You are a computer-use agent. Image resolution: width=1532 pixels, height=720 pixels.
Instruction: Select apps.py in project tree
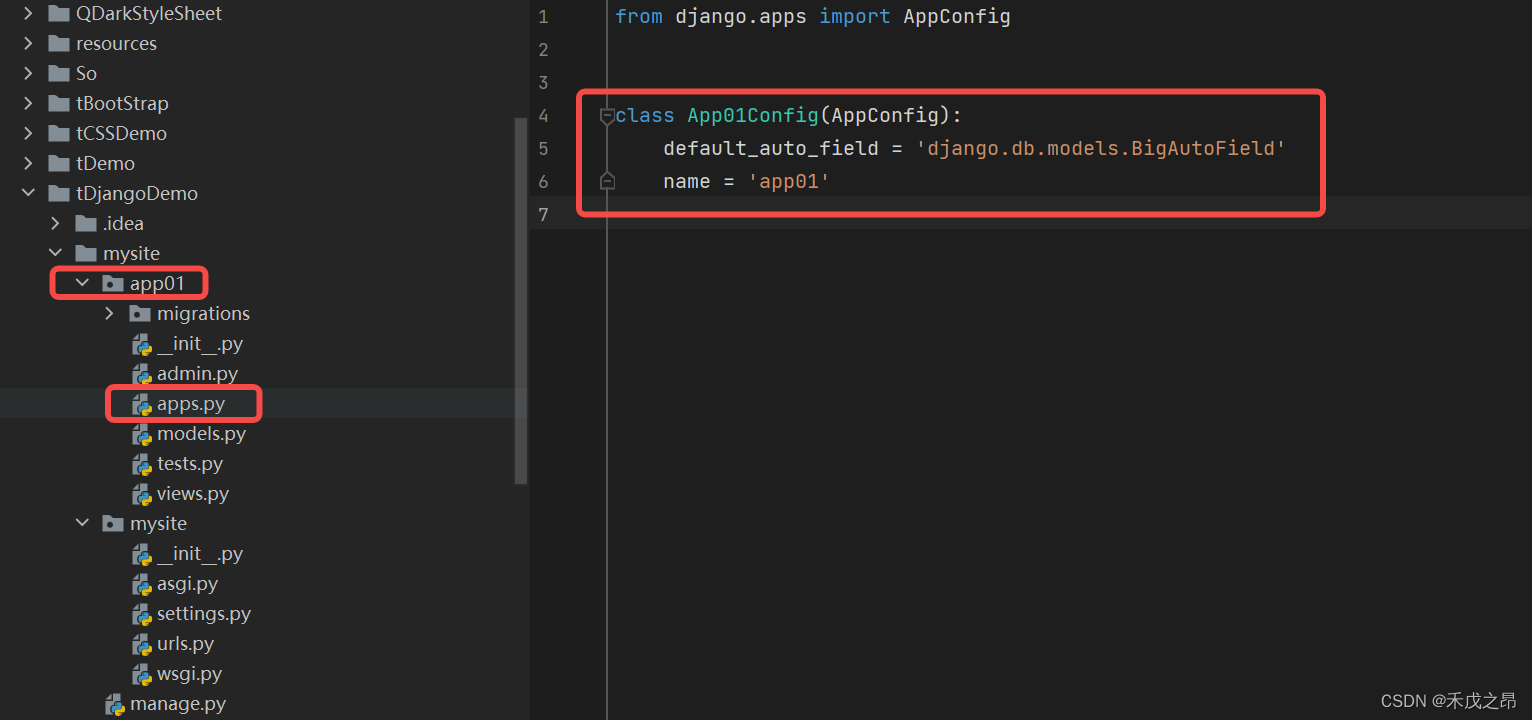(191, 404)
